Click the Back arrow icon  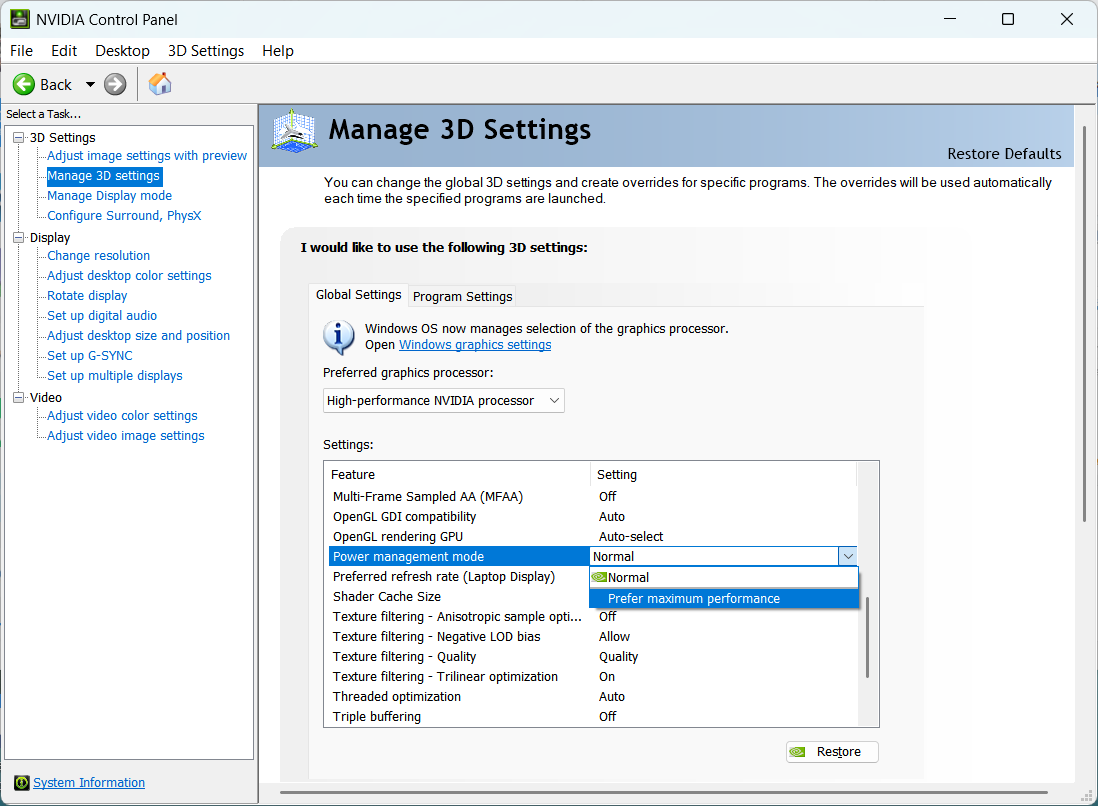coord(24,84)
